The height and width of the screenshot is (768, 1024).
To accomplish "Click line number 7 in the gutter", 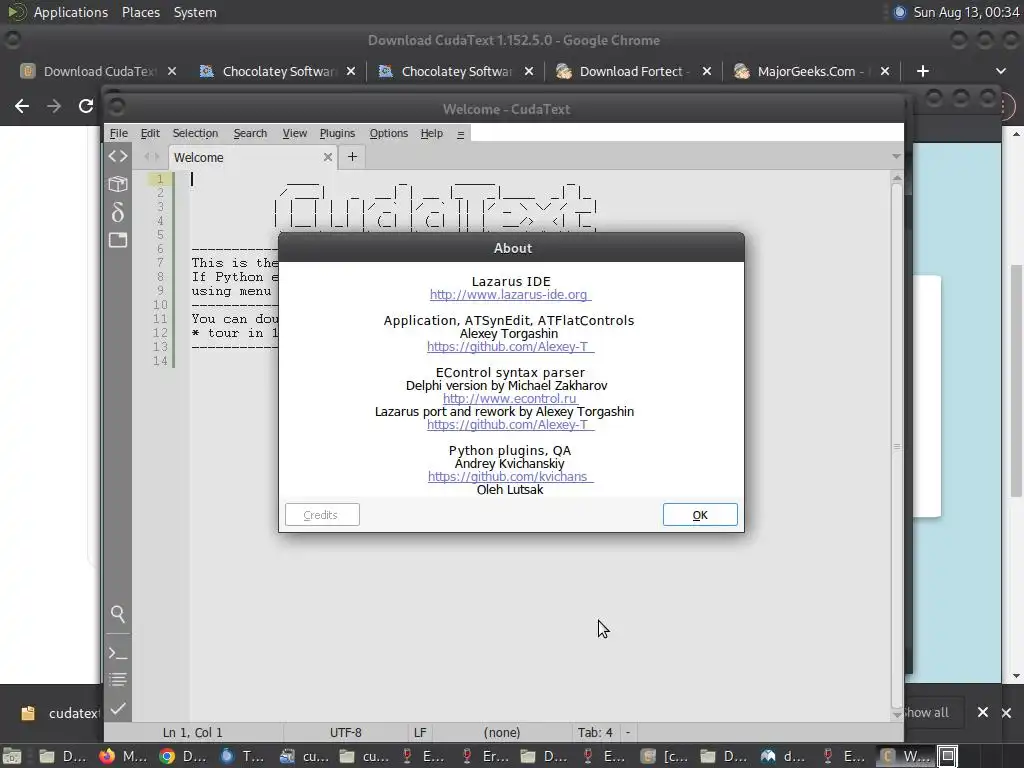I will pyautogui.click(x=160, y=263).
